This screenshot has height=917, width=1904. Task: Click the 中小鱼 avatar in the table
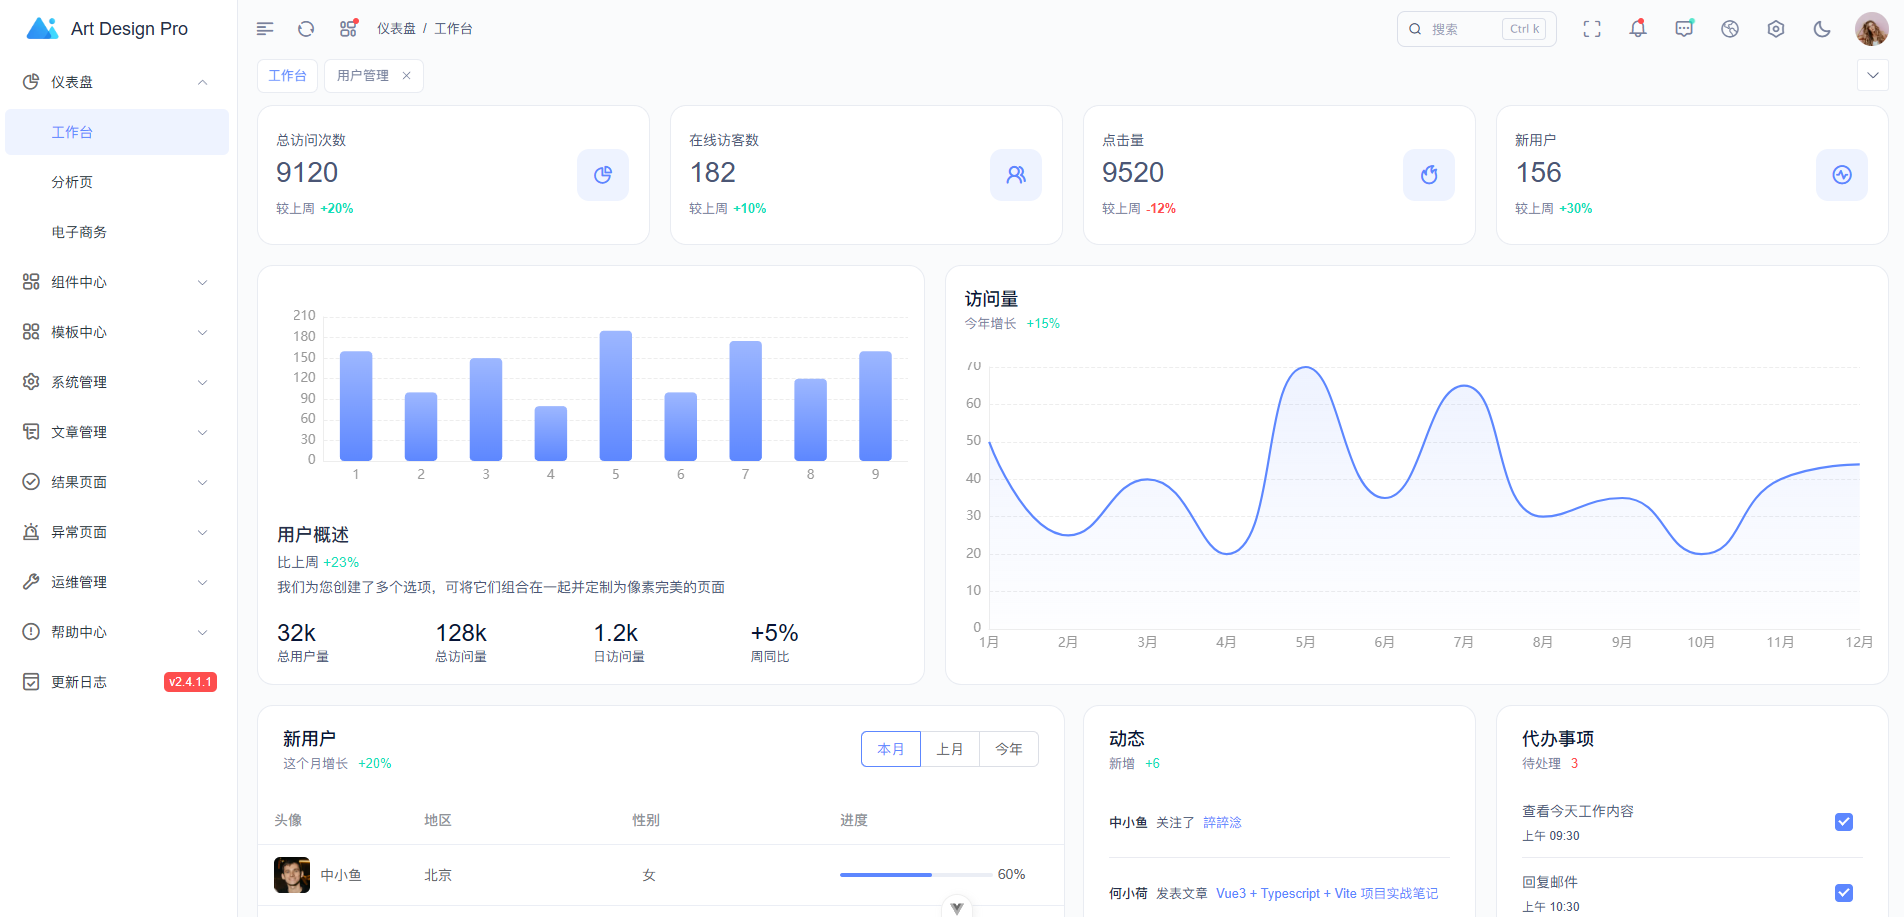292,875
